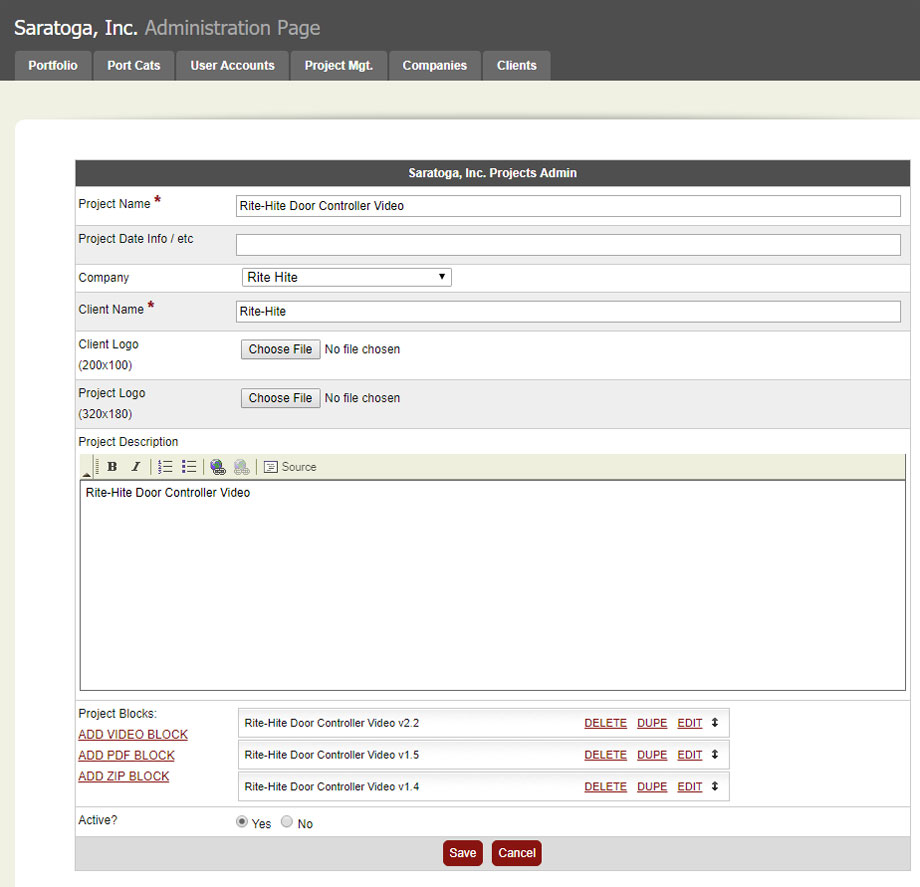Insert a numbered list in description
This screenshot has height=887, width=920.
click(x=165, y=467)
